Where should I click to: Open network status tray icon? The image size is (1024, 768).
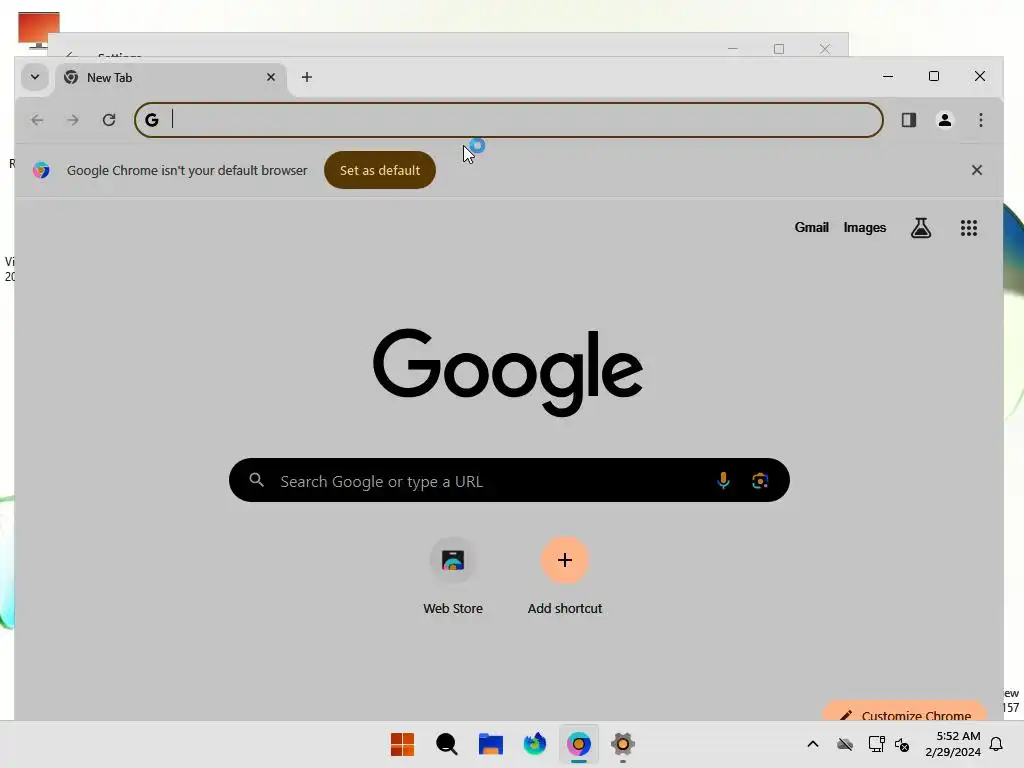click(x=876, y=744)
